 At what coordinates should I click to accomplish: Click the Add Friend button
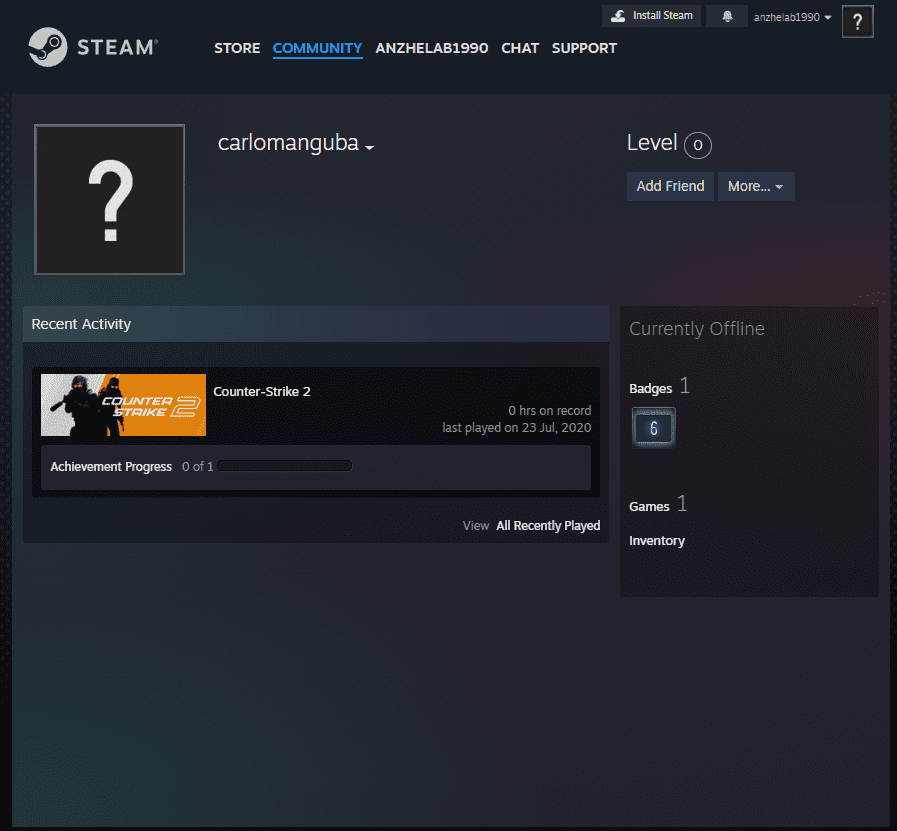coord(670,186)
